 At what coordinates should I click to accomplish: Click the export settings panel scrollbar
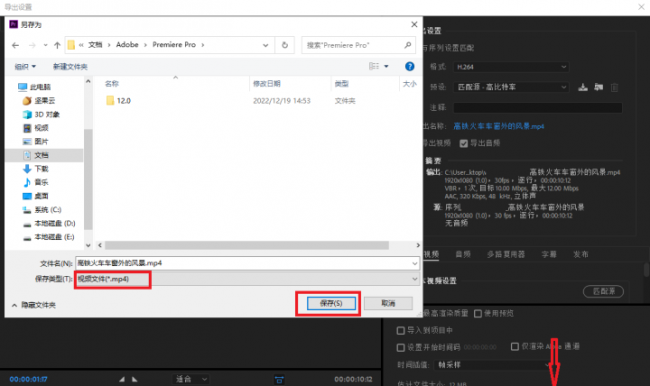646,270
